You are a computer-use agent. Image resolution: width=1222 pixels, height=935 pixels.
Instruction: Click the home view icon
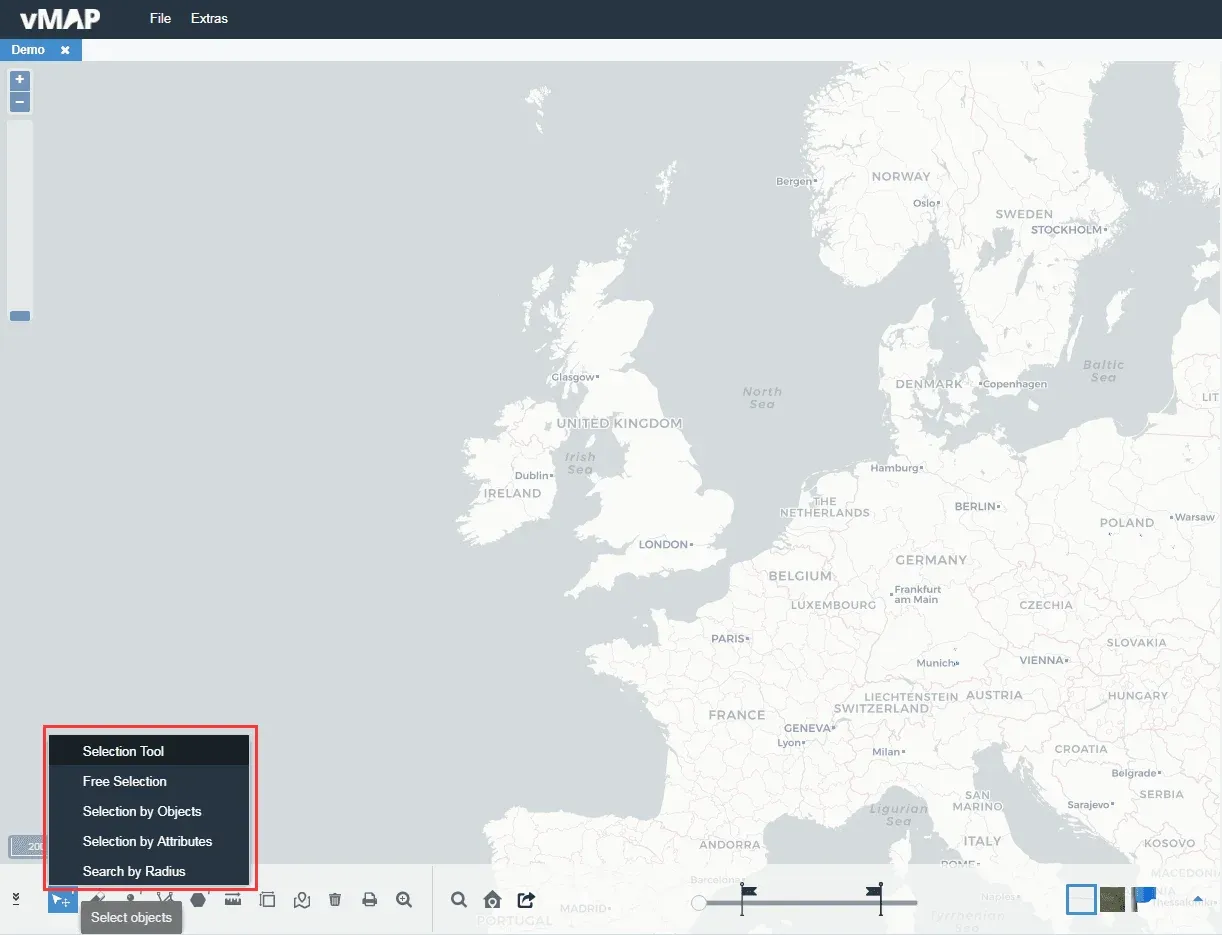(x=492, y=900)
